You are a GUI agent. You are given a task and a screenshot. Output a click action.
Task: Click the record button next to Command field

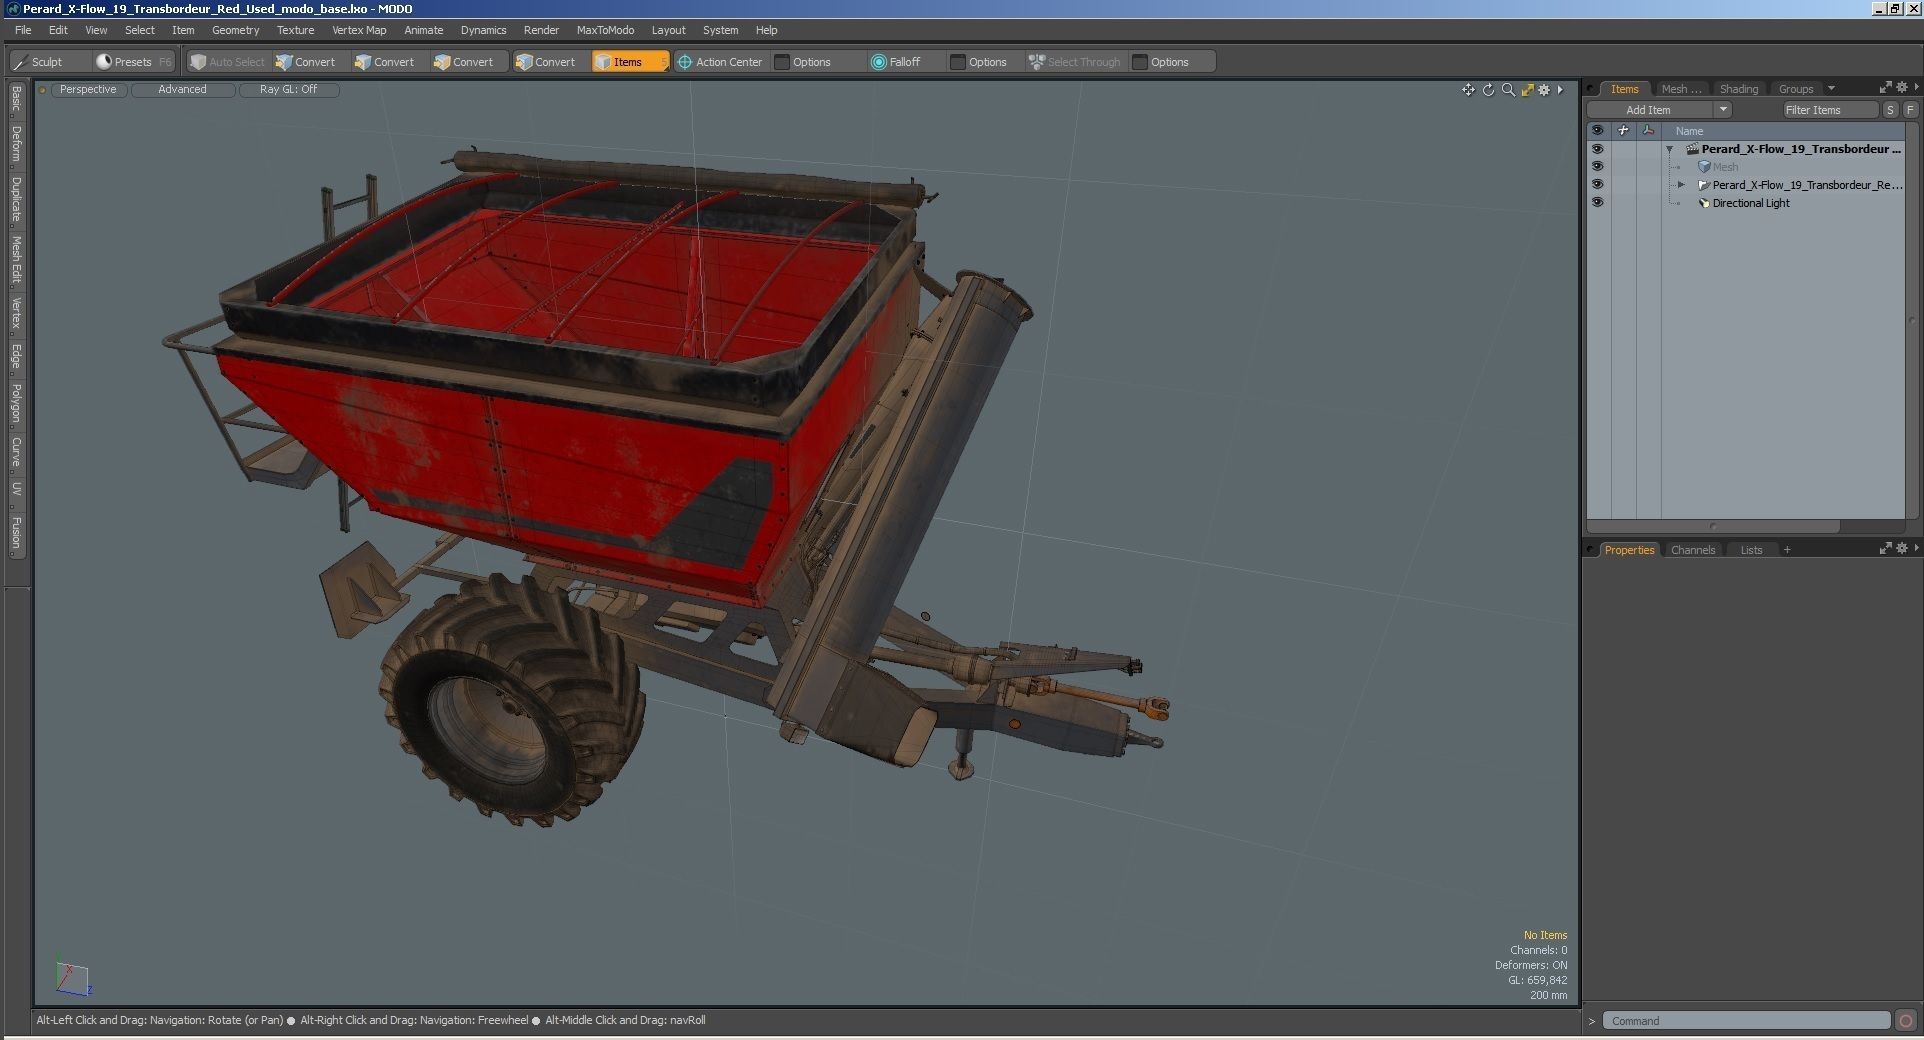(x=1906, y=1021)
